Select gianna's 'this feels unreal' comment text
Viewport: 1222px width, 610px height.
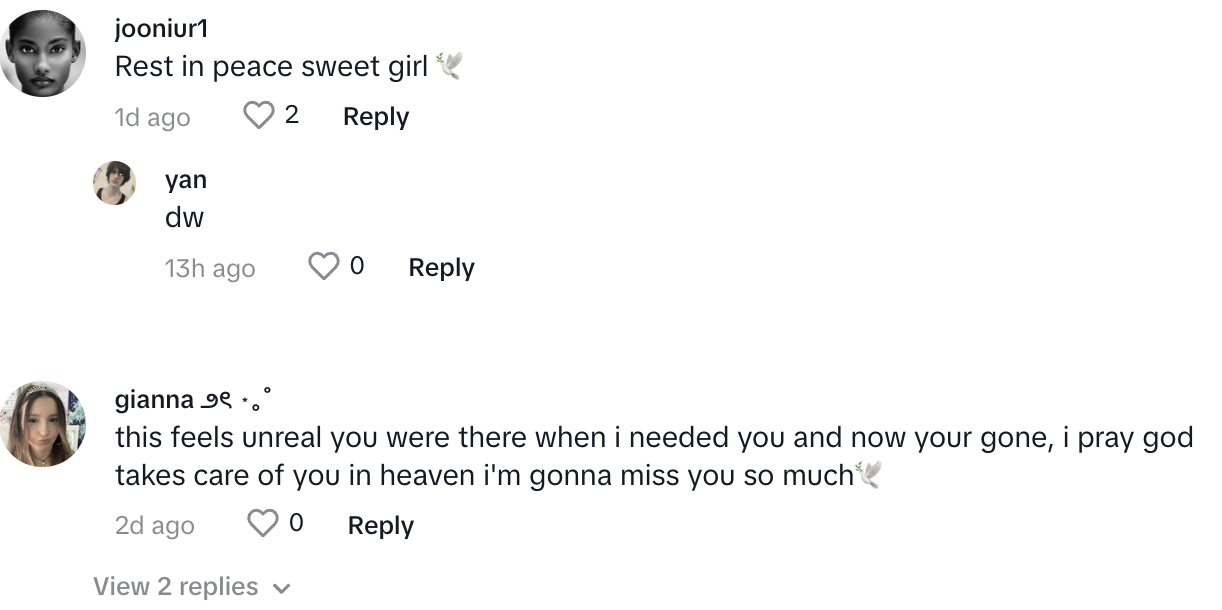pyautogui.click(x=654, y=457)
